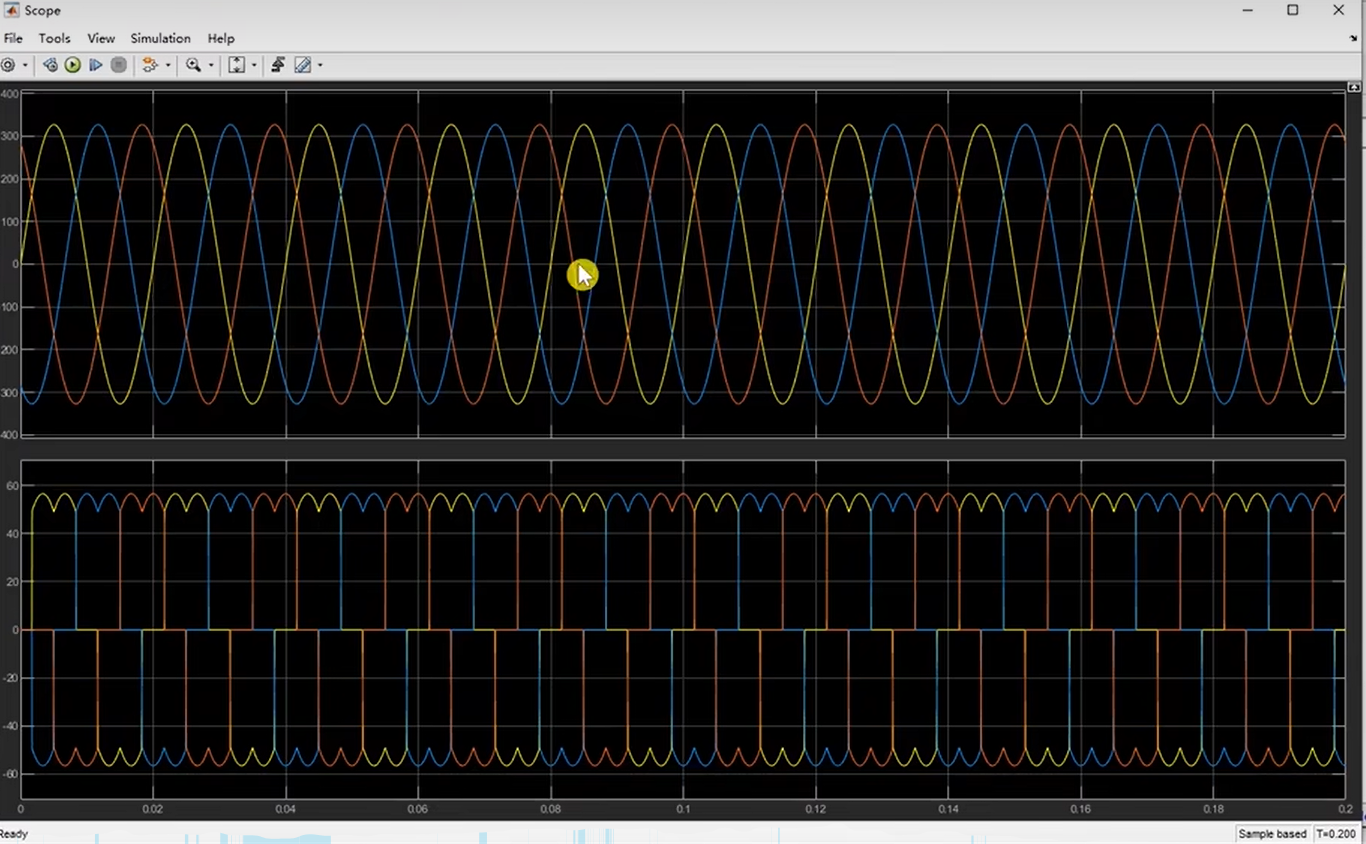Expand the measurements dropdown arrow

[320, 65]
